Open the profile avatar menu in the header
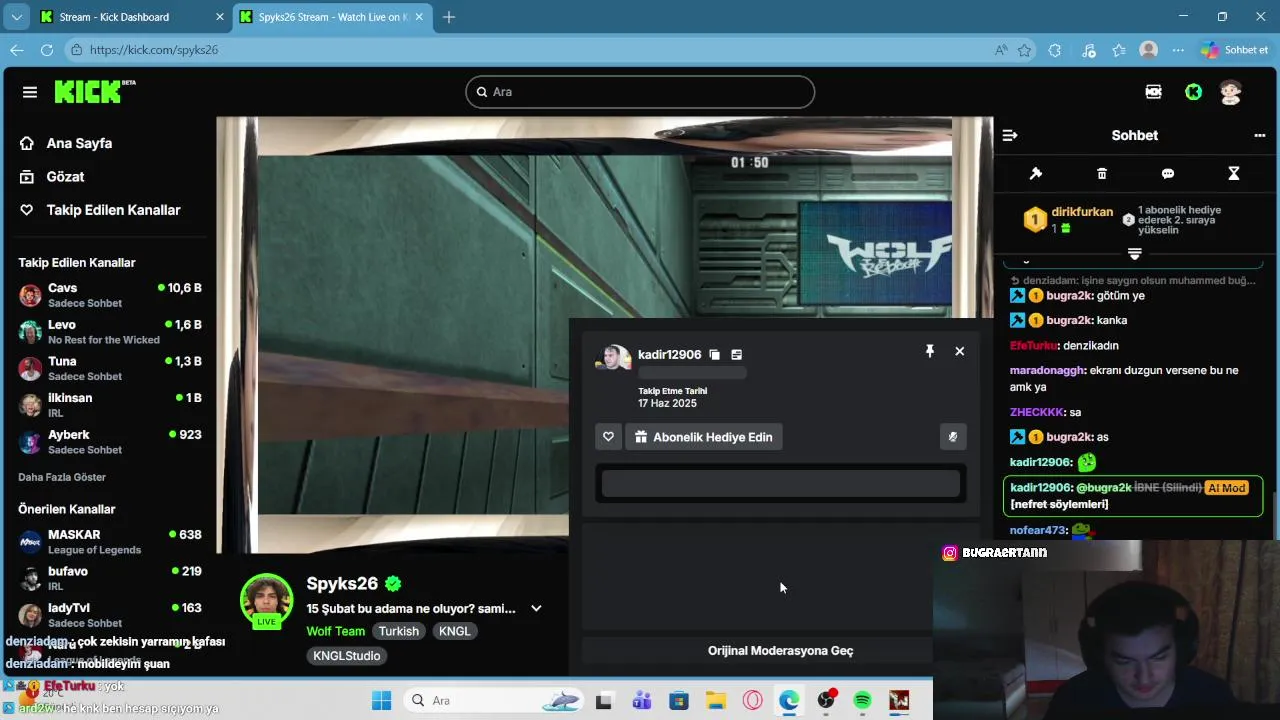1280x720 pixels. tap(1231, 92)
